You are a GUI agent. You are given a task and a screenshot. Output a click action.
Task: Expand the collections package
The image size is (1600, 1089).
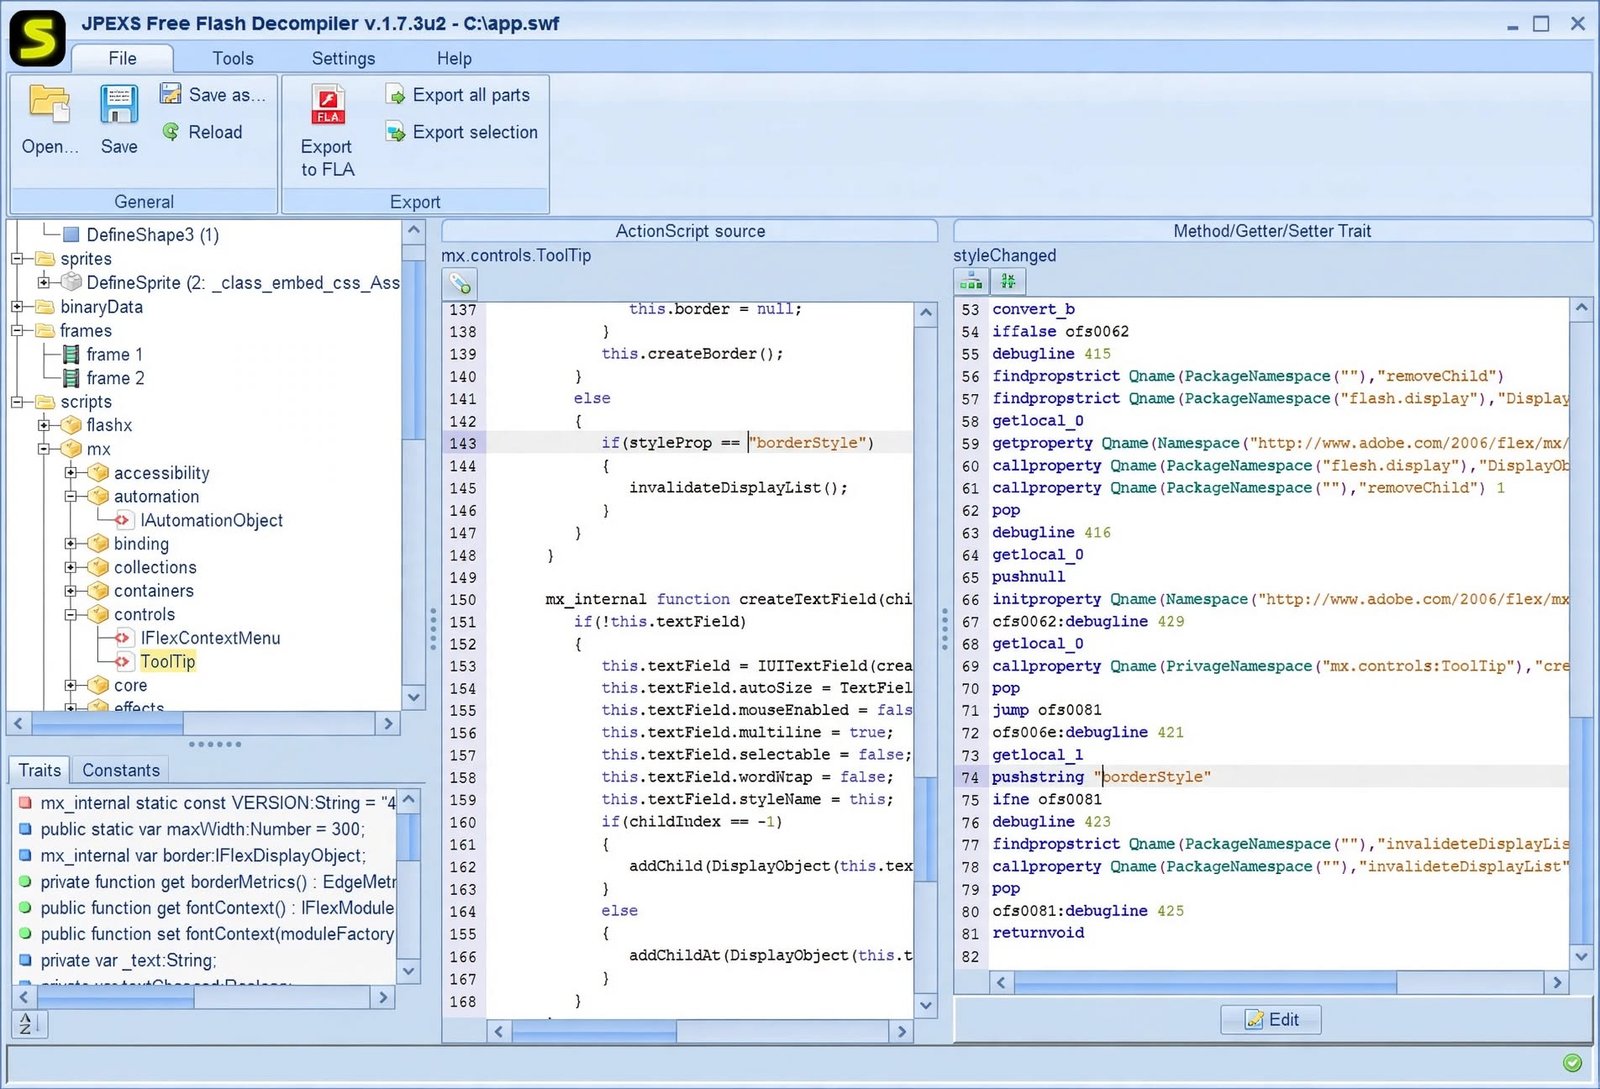coord(71,567)
